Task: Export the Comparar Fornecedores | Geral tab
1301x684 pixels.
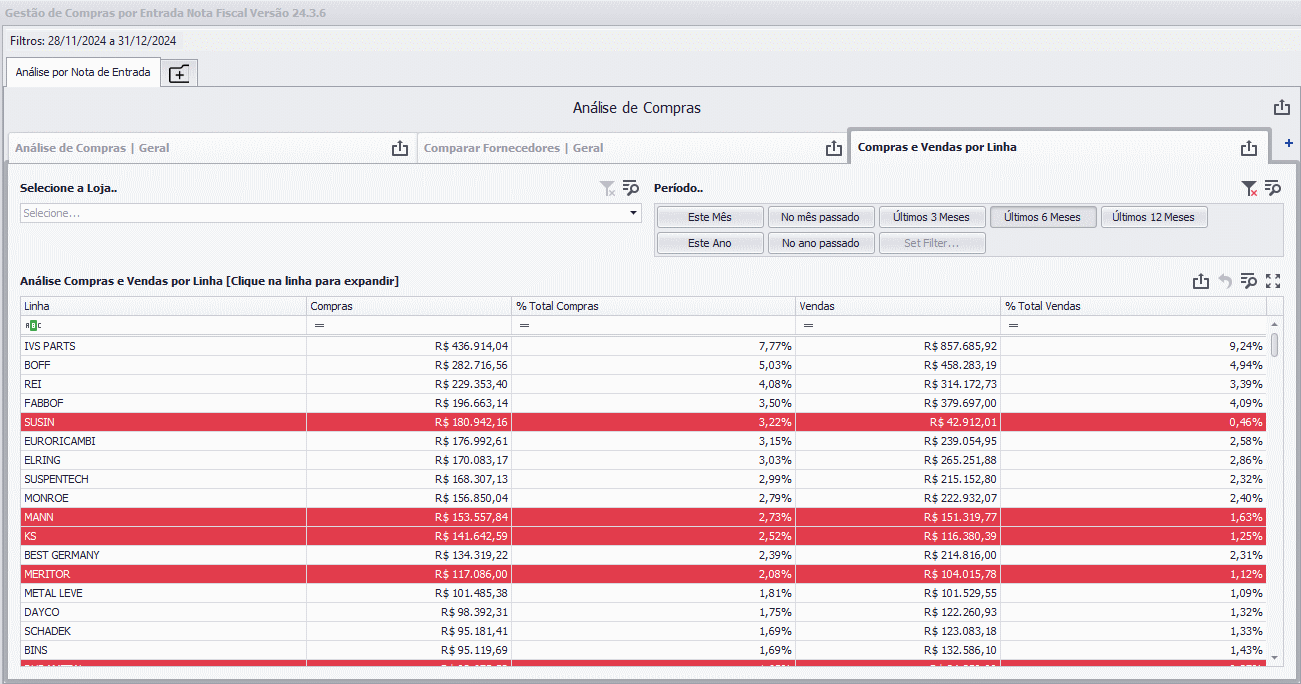Action: tap(834, 148)
